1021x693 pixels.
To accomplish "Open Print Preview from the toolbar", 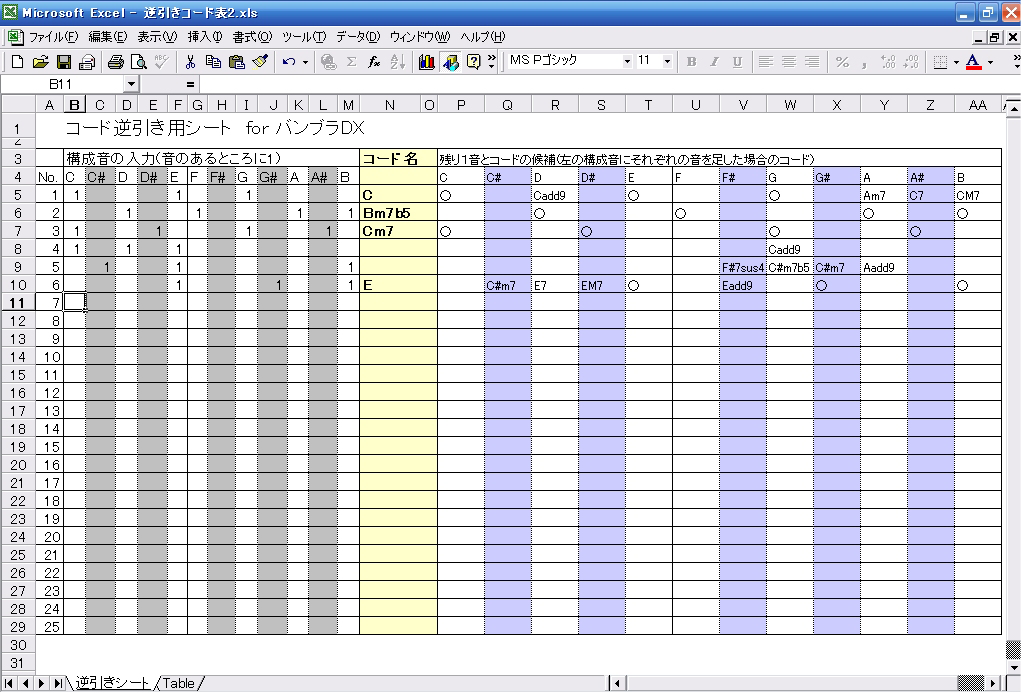I will [138, 62].
